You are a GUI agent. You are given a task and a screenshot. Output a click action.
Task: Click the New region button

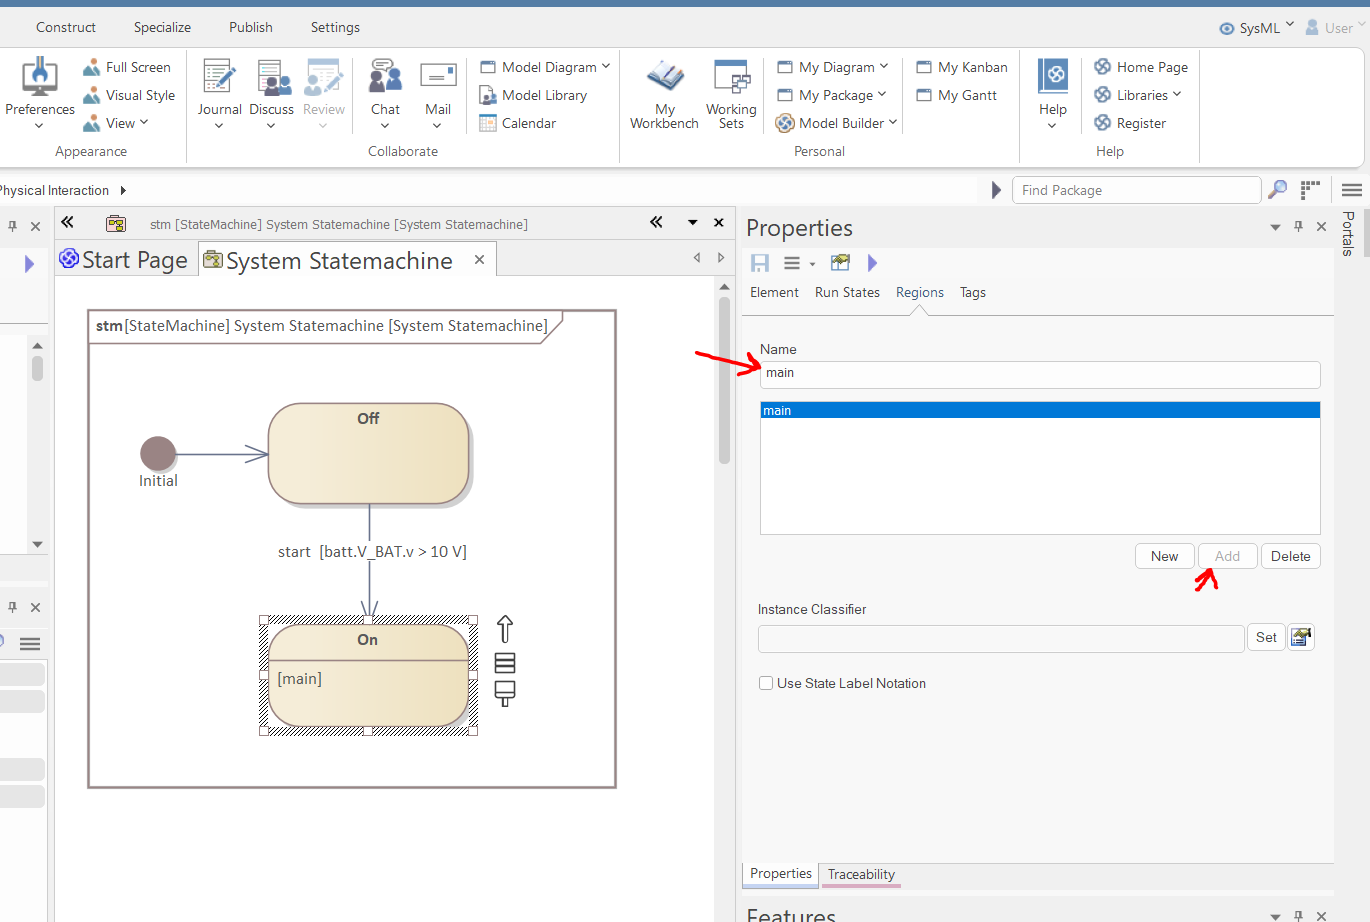pyautogui.click(x=1164, y=556)
